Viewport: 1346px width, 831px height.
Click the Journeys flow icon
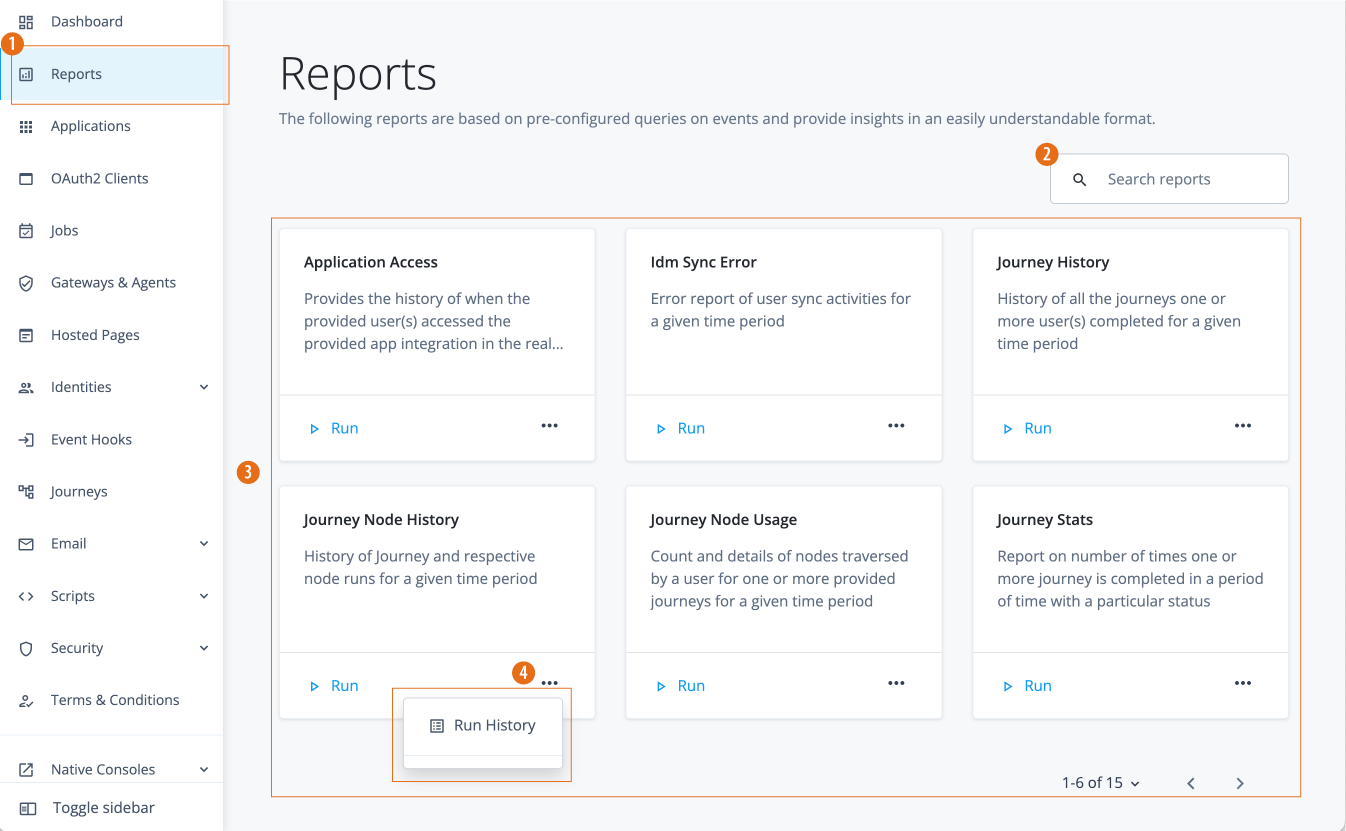coord(26,491)
